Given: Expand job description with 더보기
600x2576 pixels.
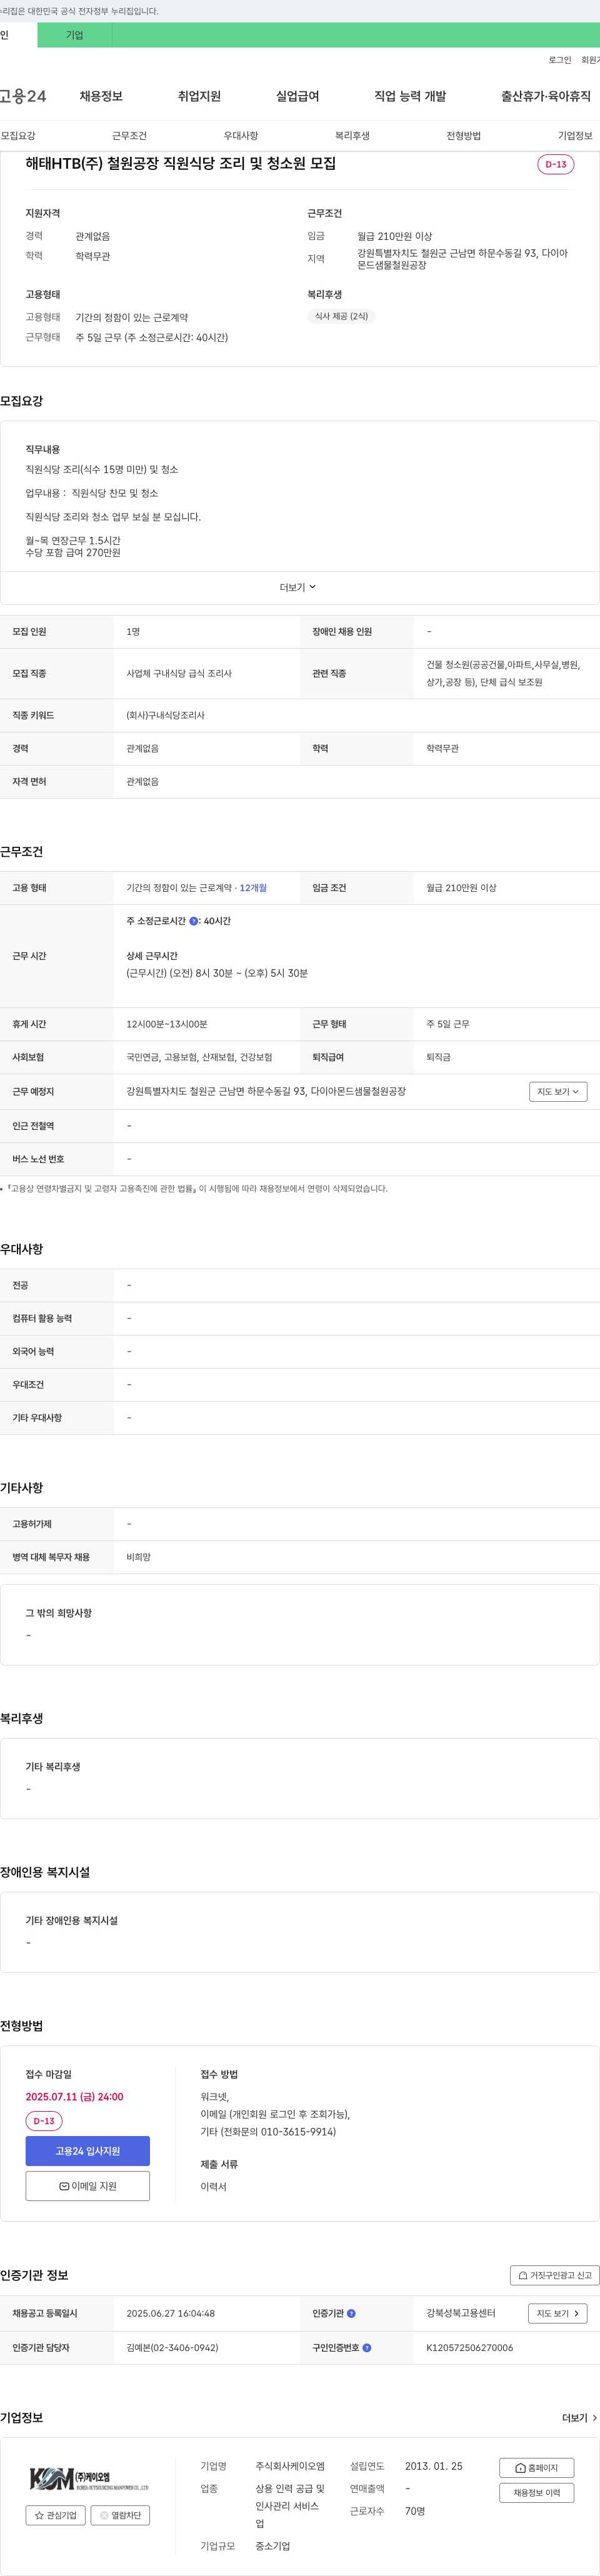Looking at the screenshot, I should pyautogui.click(x=298, y=587).
